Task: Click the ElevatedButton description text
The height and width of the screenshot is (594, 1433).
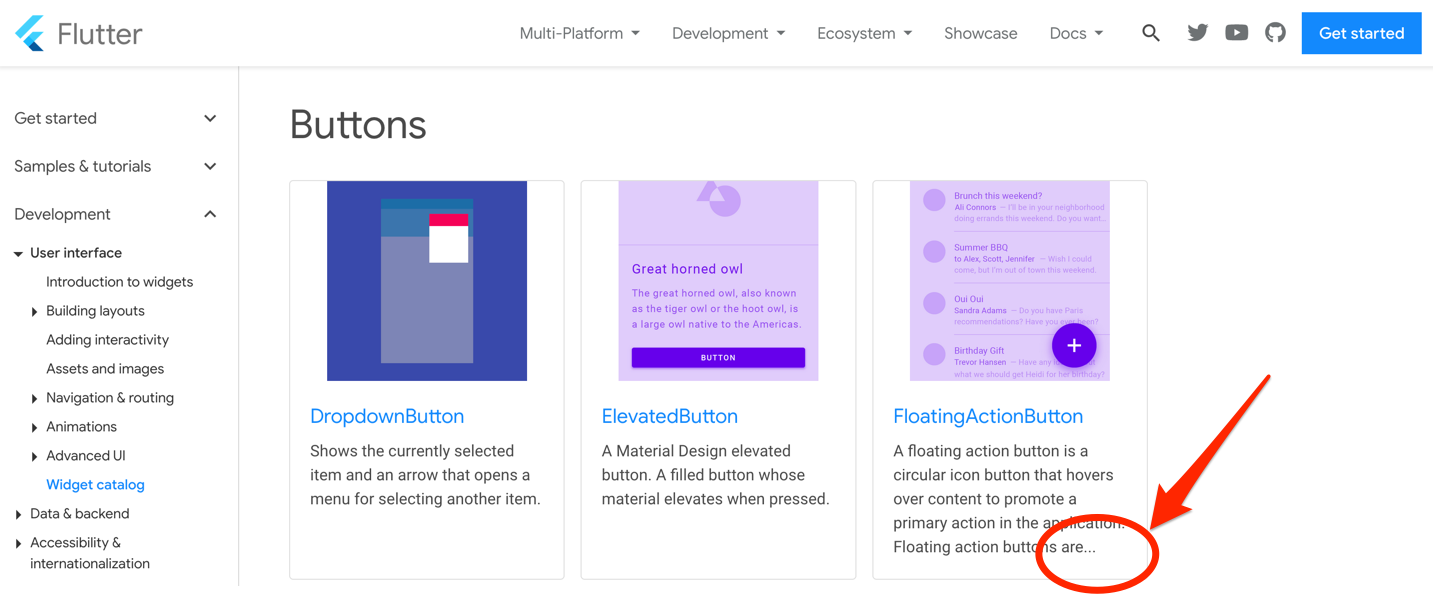Action: pyautogui.click(x=715, y=475)
